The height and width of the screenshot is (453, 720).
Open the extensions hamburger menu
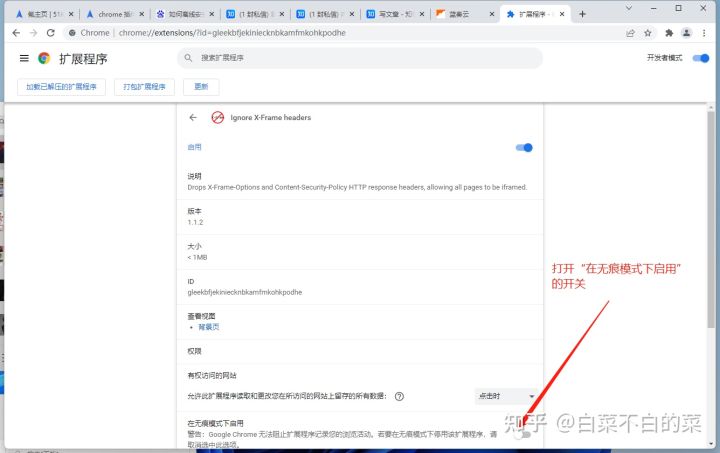pos(24,58)
